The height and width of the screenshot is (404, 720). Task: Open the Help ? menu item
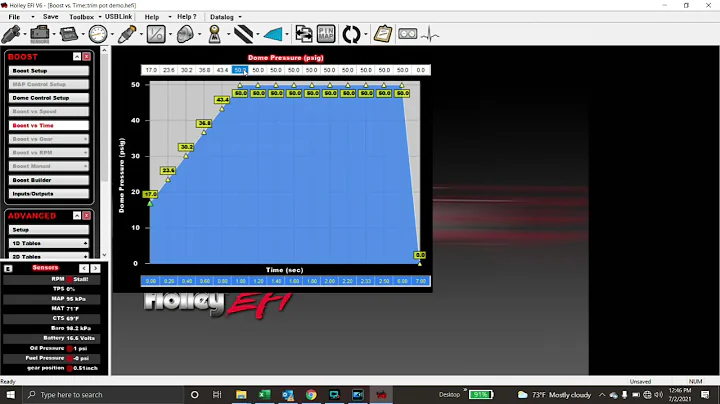click(186, 17)
